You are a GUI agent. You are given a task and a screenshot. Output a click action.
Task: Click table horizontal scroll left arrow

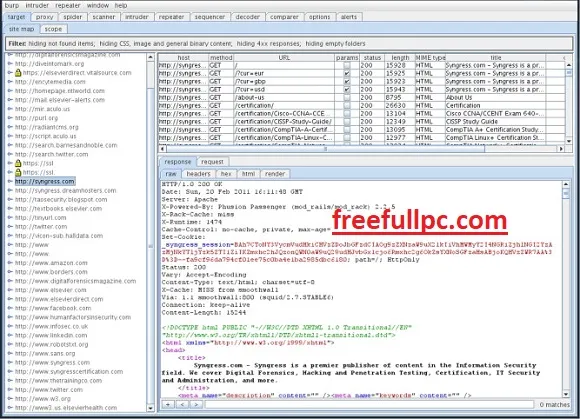pos(162,149)
